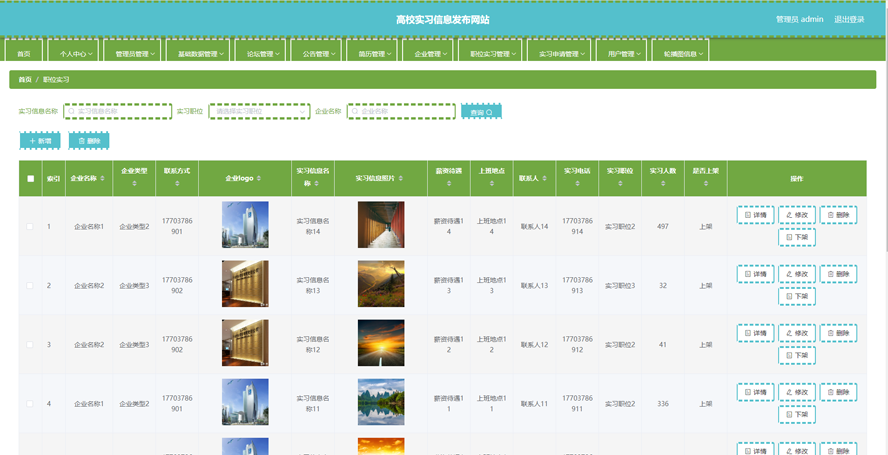This screenshot has width=888, height=455.
Task: Open sunset road image in row 3
Action: coord(381,343)
